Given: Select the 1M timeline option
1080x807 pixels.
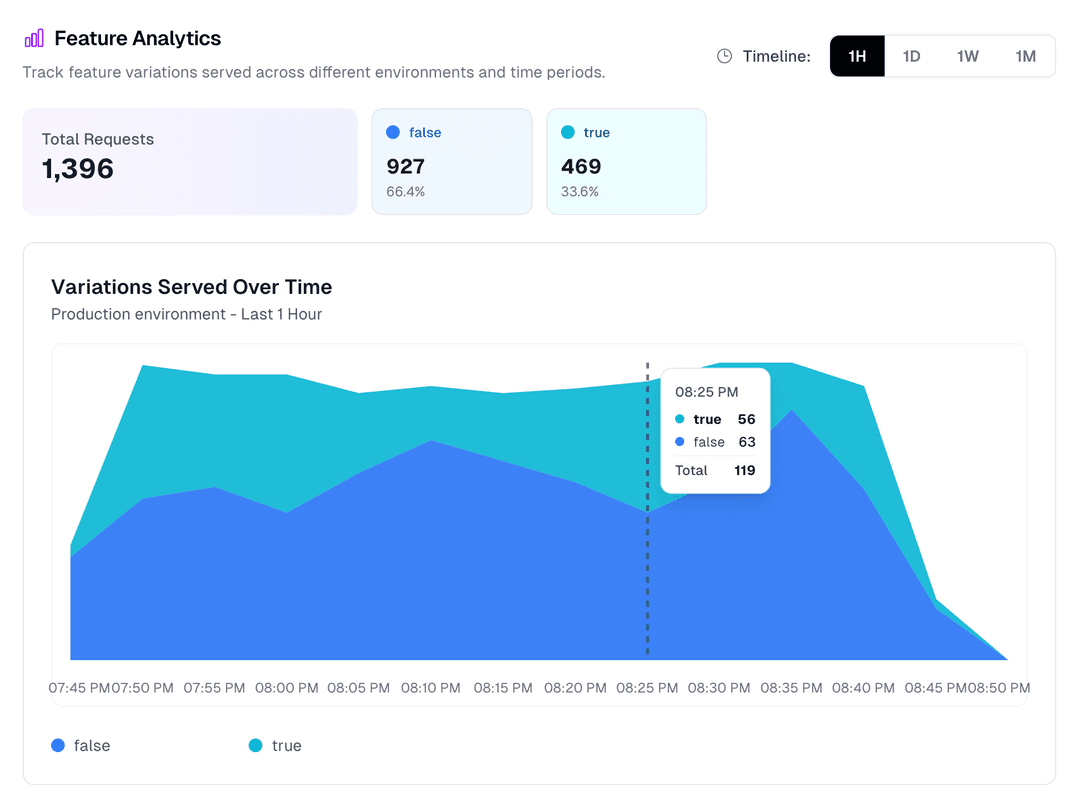Looking at the screenshot, I should [x=1026, y=56].
